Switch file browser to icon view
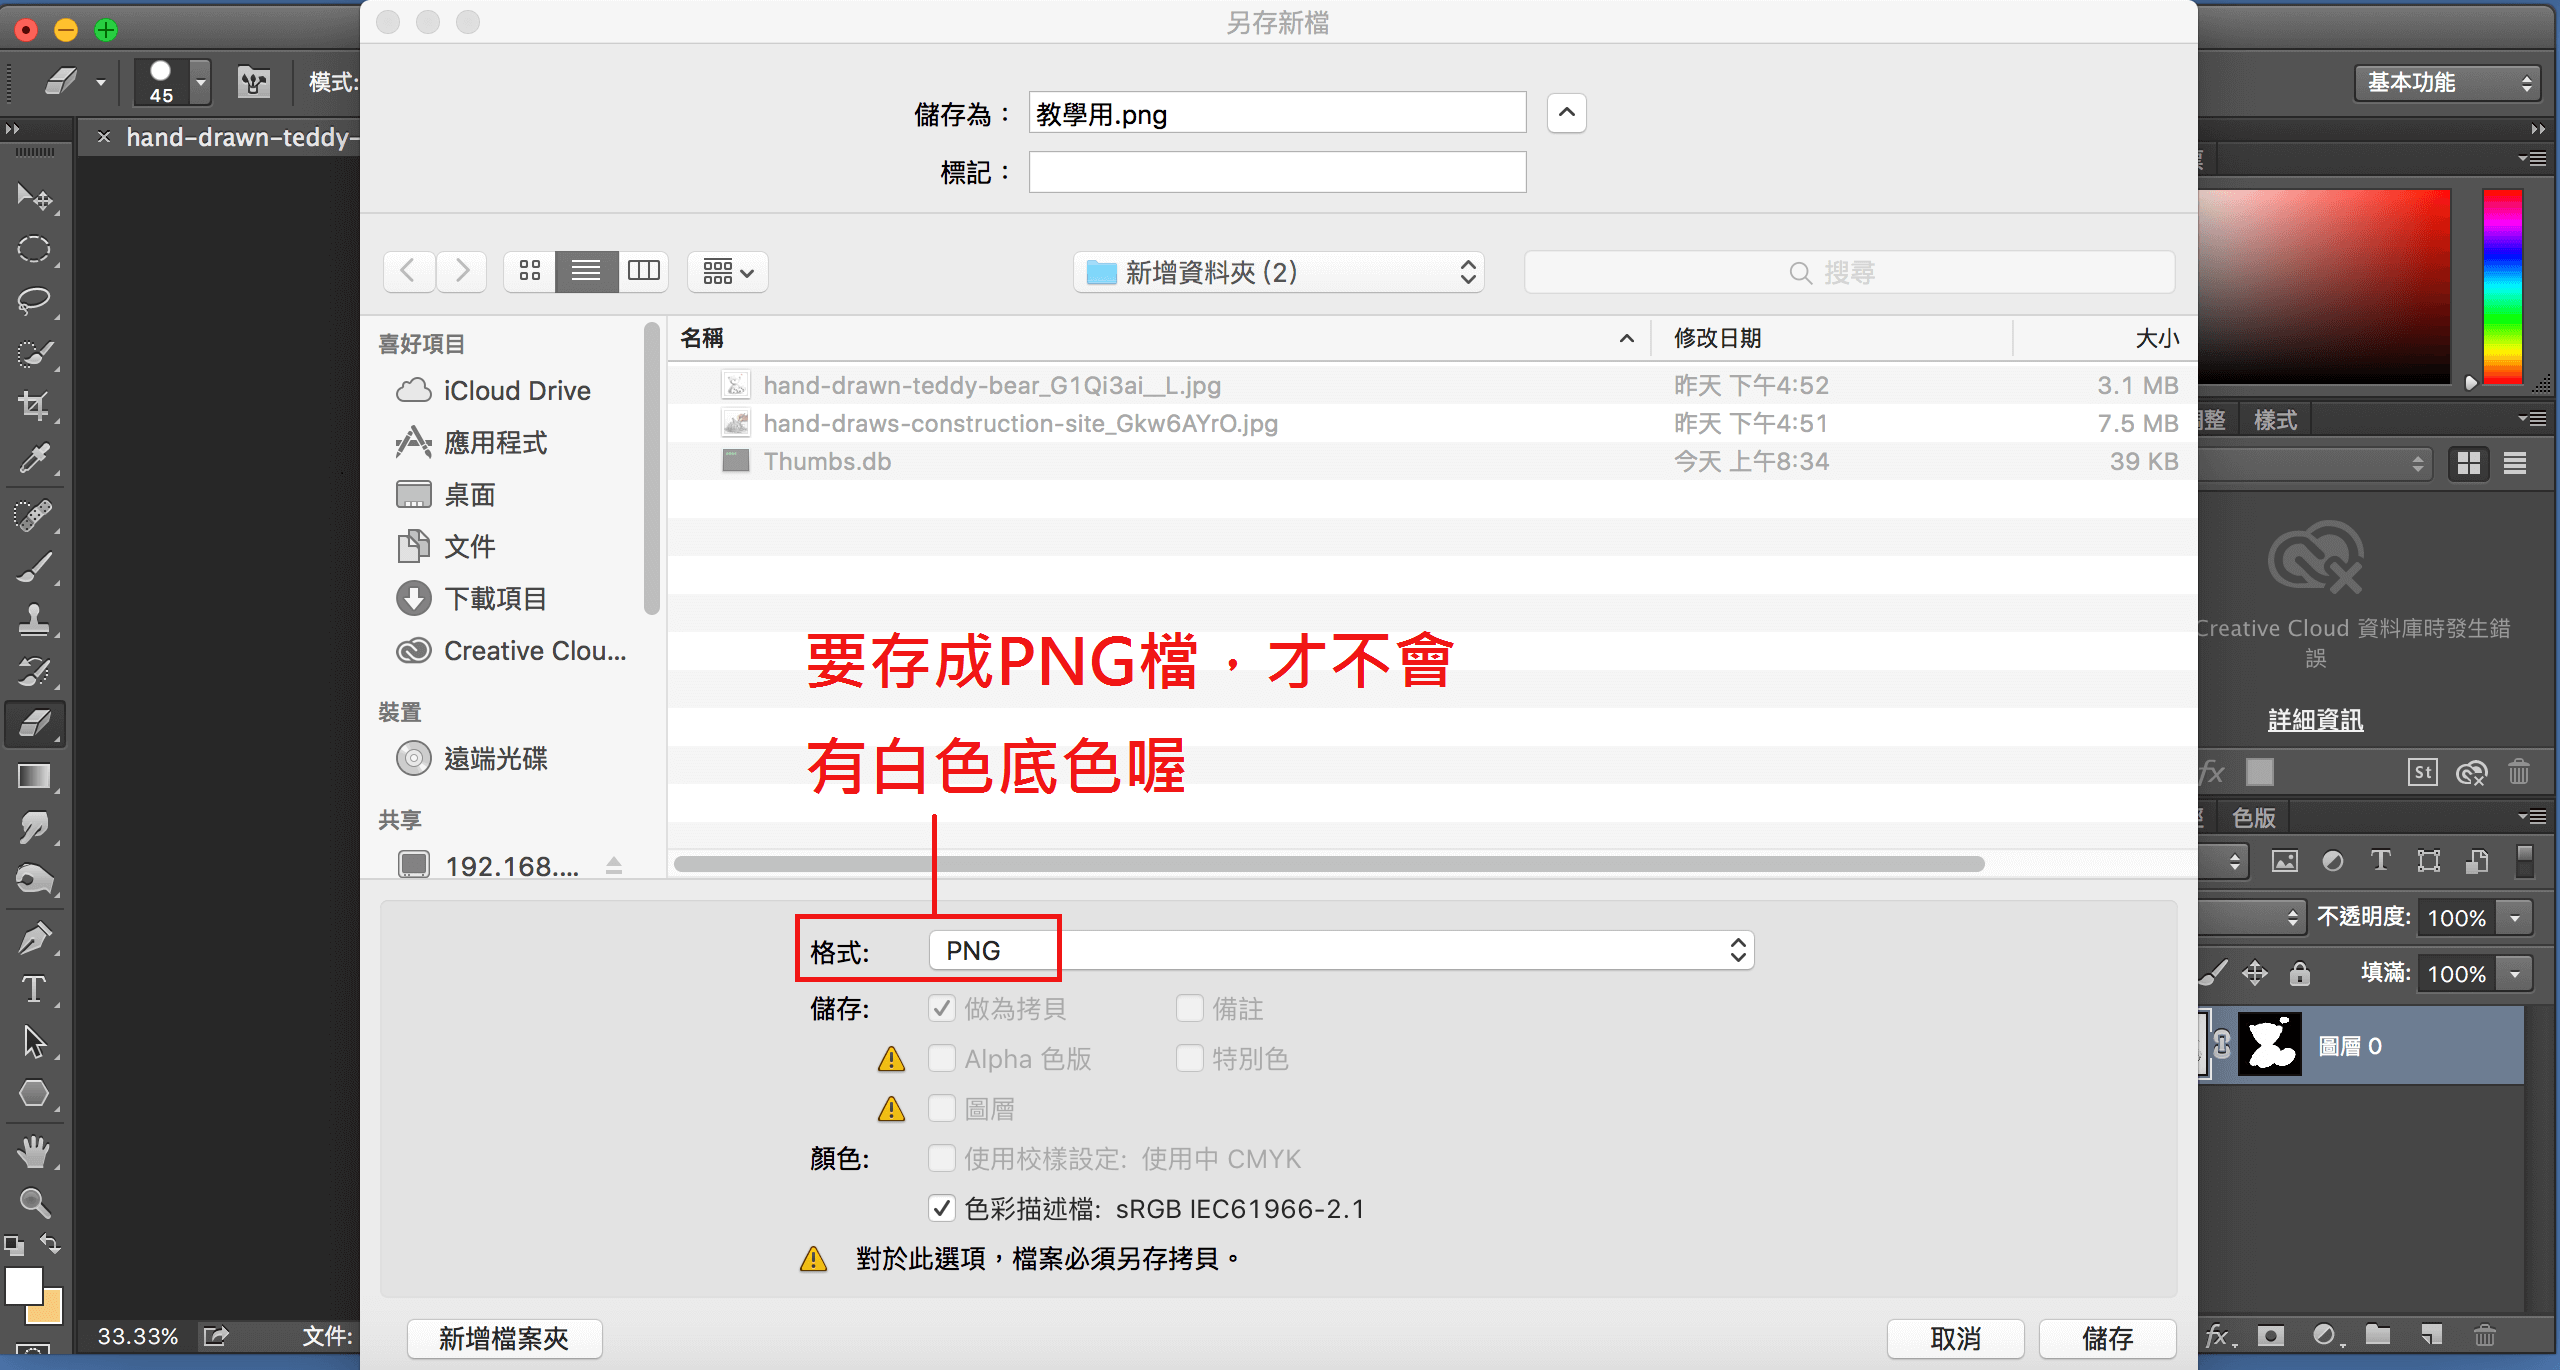This screenshot has height=1370, width=2560. coord(530,271)
